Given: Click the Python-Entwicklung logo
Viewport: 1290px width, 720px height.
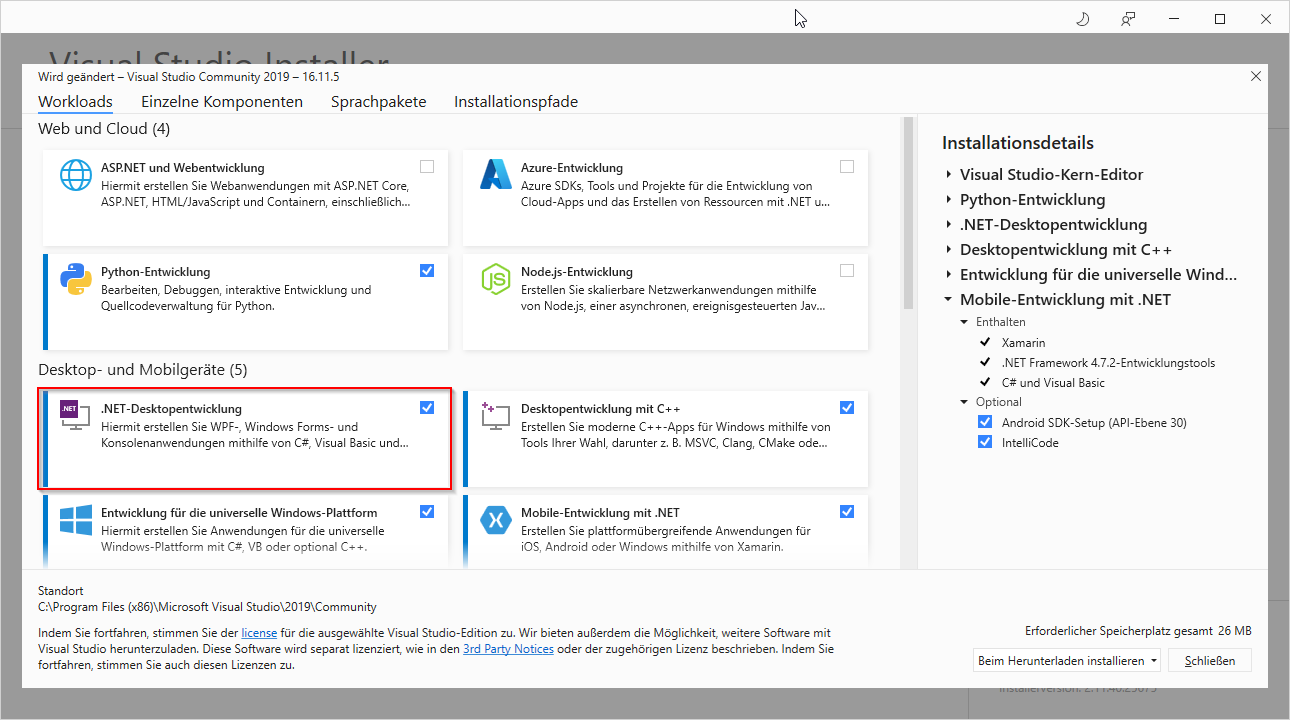Looking at the screenshot, I should tap(75, 279).
